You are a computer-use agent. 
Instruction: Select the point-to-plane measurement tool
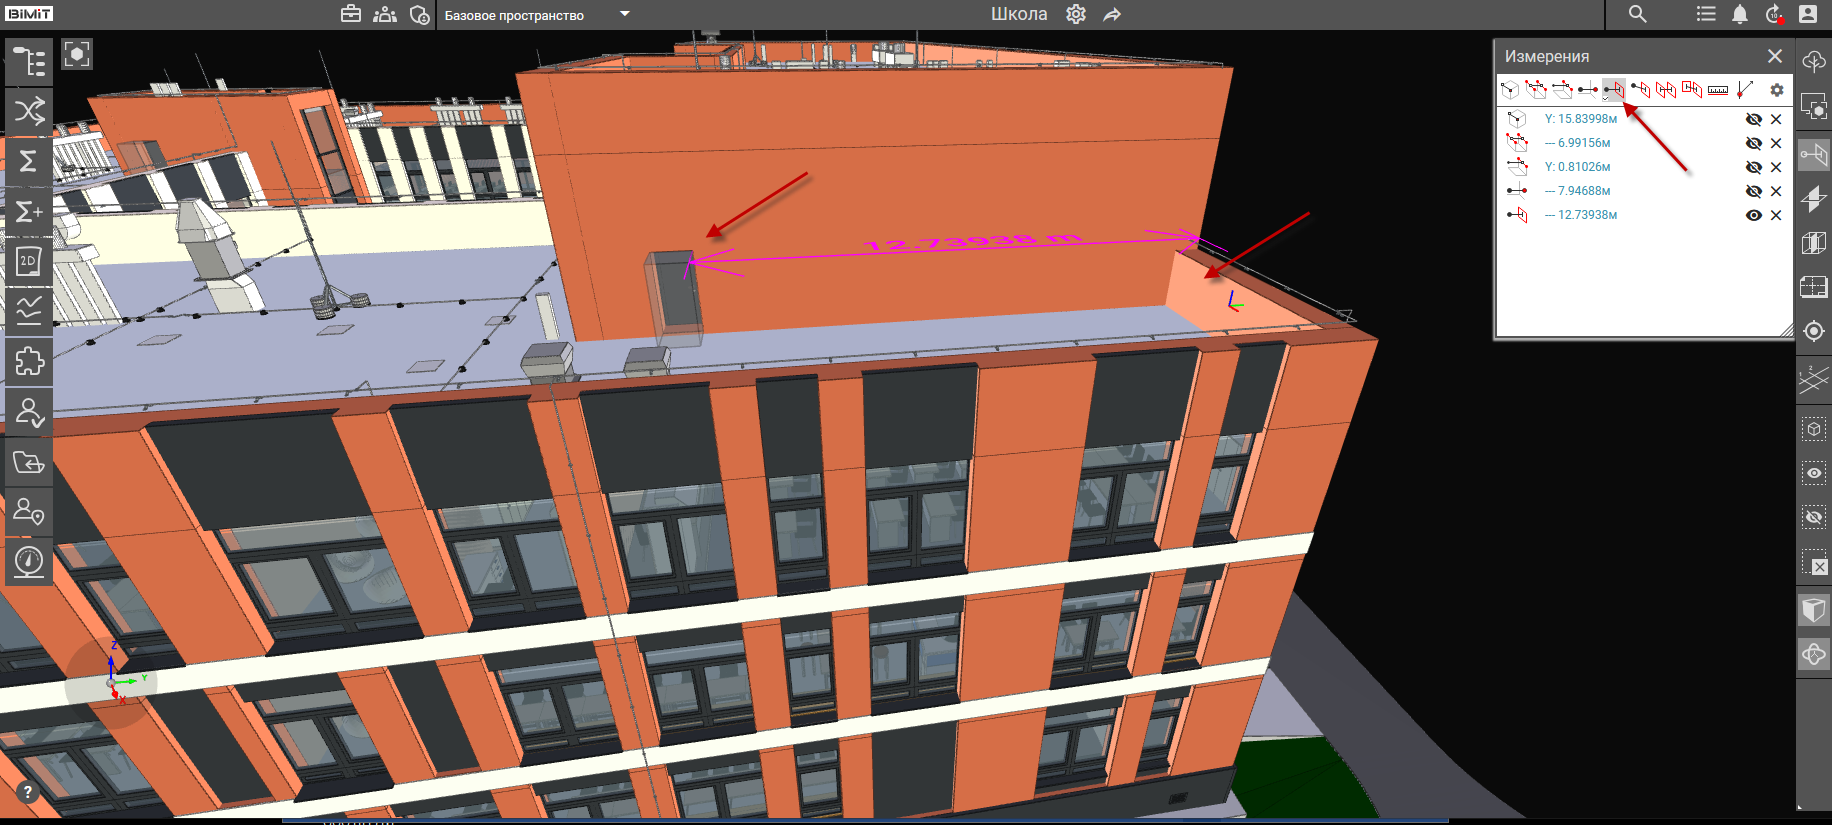click(1613, 90)
